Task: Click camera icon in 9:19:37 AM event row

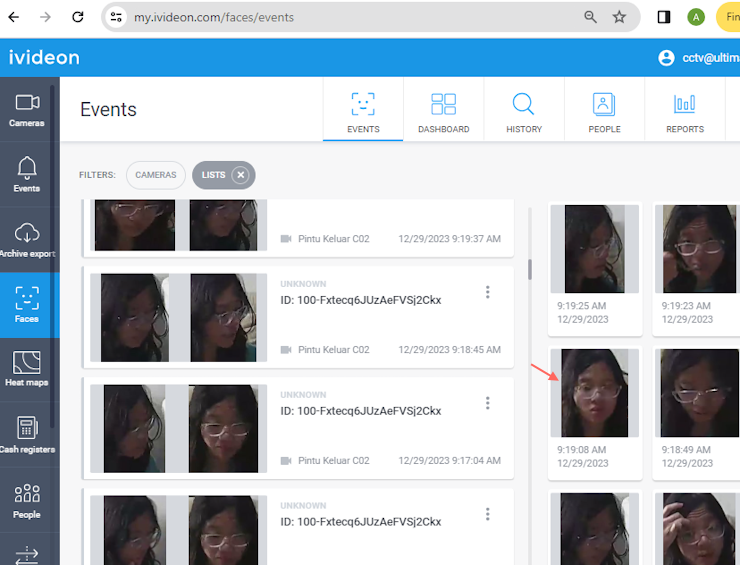Action: click(x=286, y=239)
